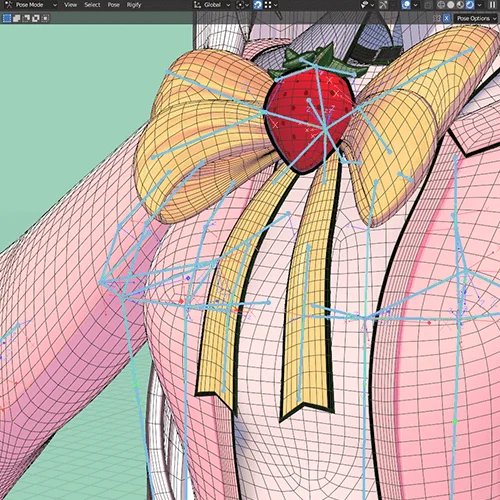Open the Global transform orientation dropdown

tap(212, 5)
